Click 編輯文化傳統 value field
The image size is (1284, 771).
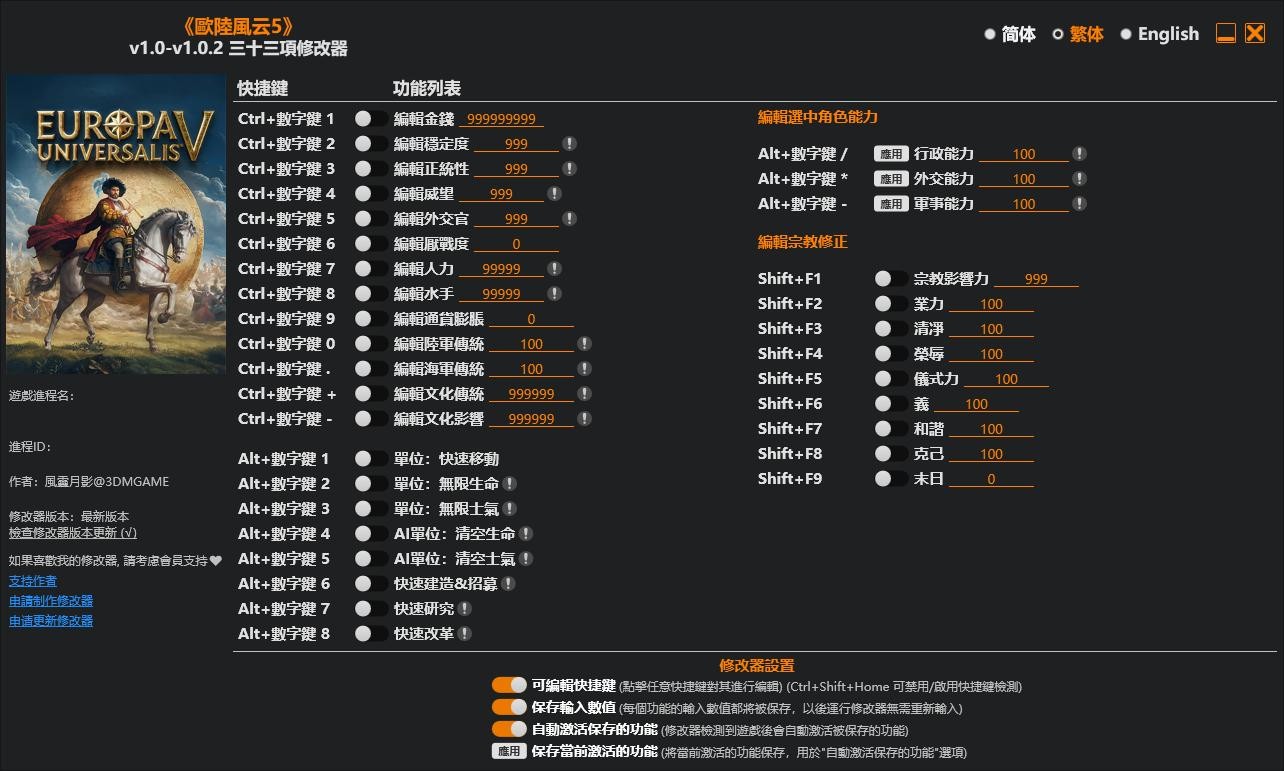[532, 394]
